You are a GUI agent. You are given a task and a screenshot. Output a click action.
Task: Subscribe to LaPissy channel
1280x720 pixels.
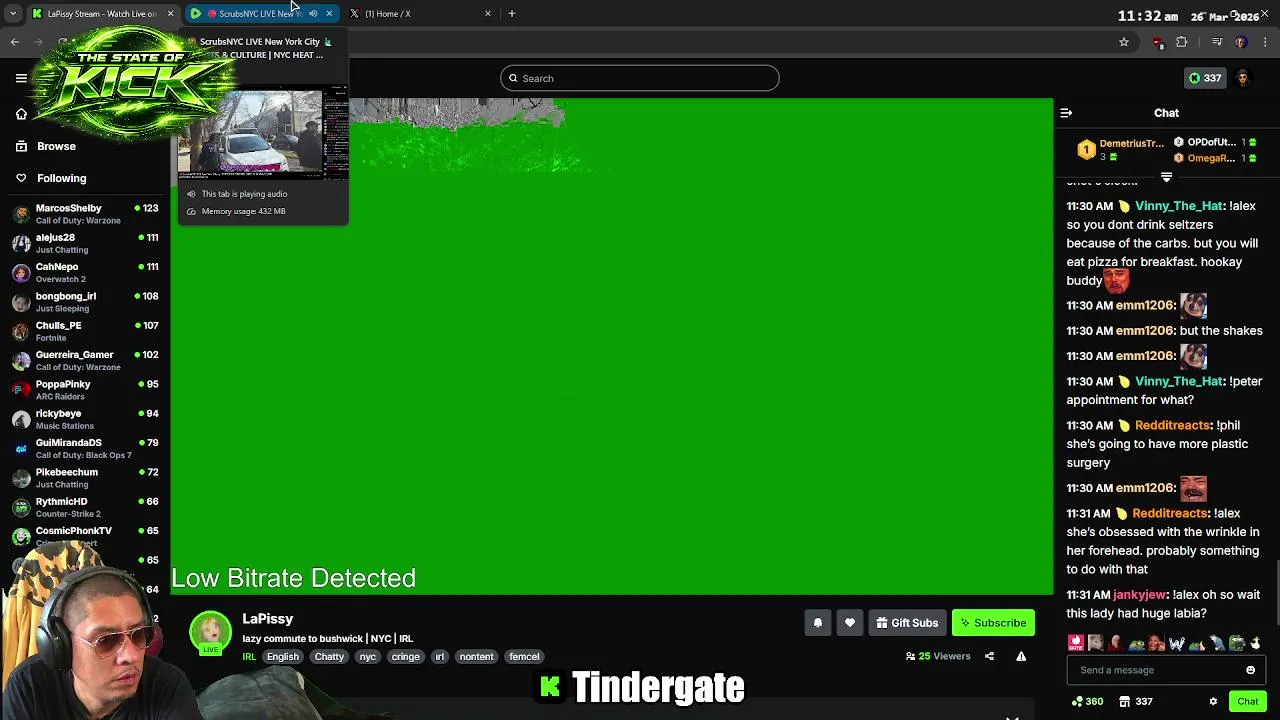(x=993, y=623)
